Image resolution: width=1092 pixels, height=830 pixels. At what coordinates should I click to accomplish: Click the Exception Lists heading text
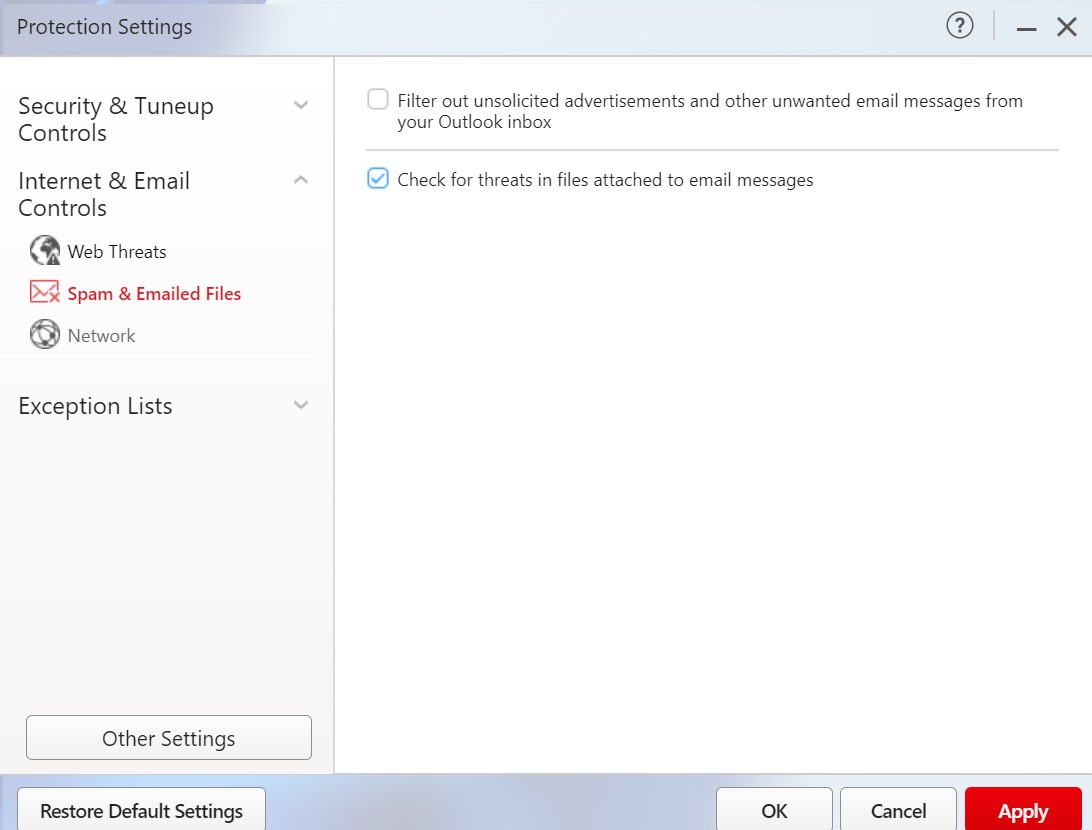95,406
